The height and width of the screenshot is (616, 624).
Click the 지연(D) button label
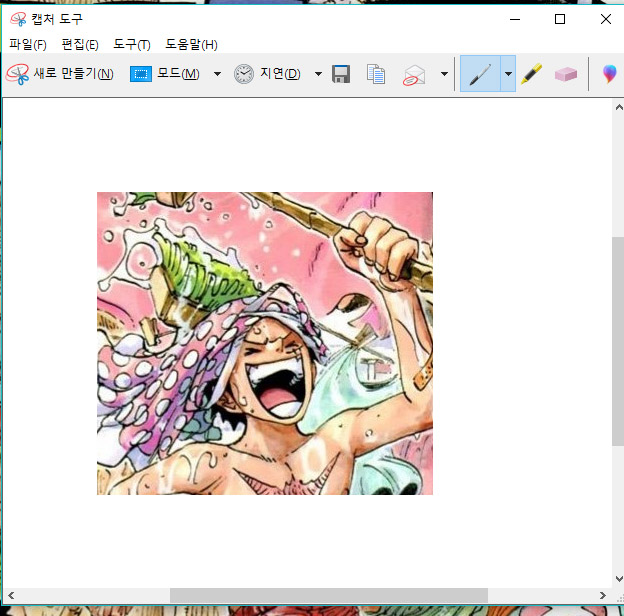click(280, 74)
